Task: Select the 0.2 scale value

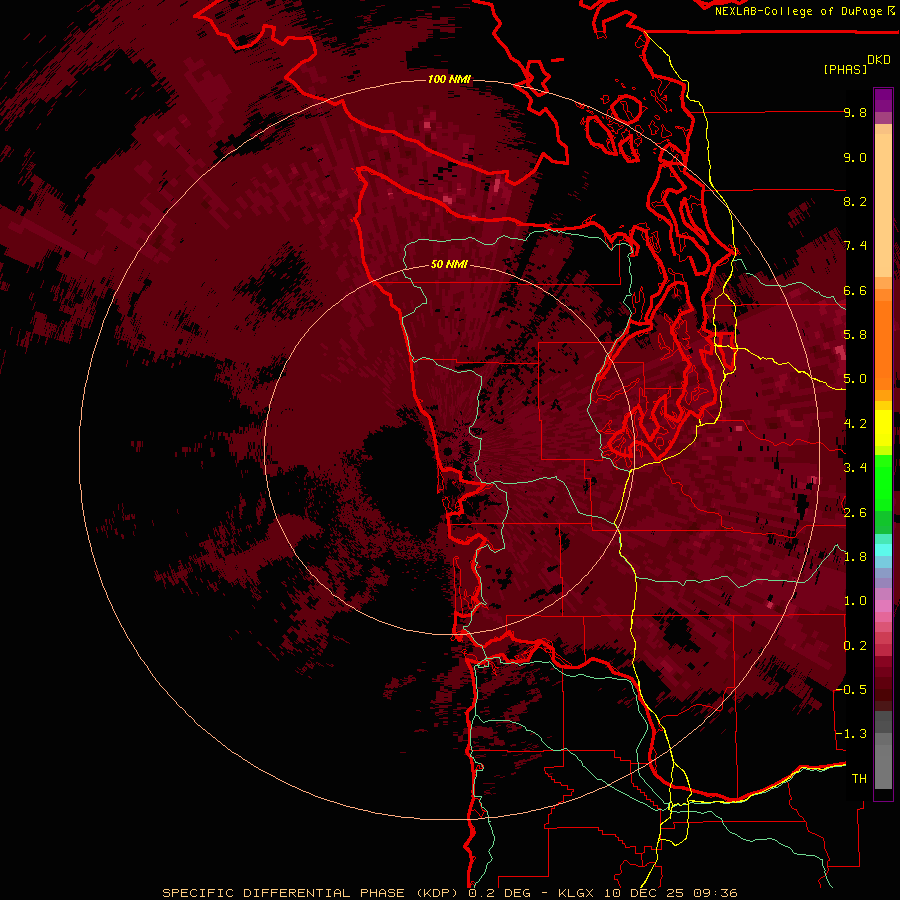Action: point(855,646)
